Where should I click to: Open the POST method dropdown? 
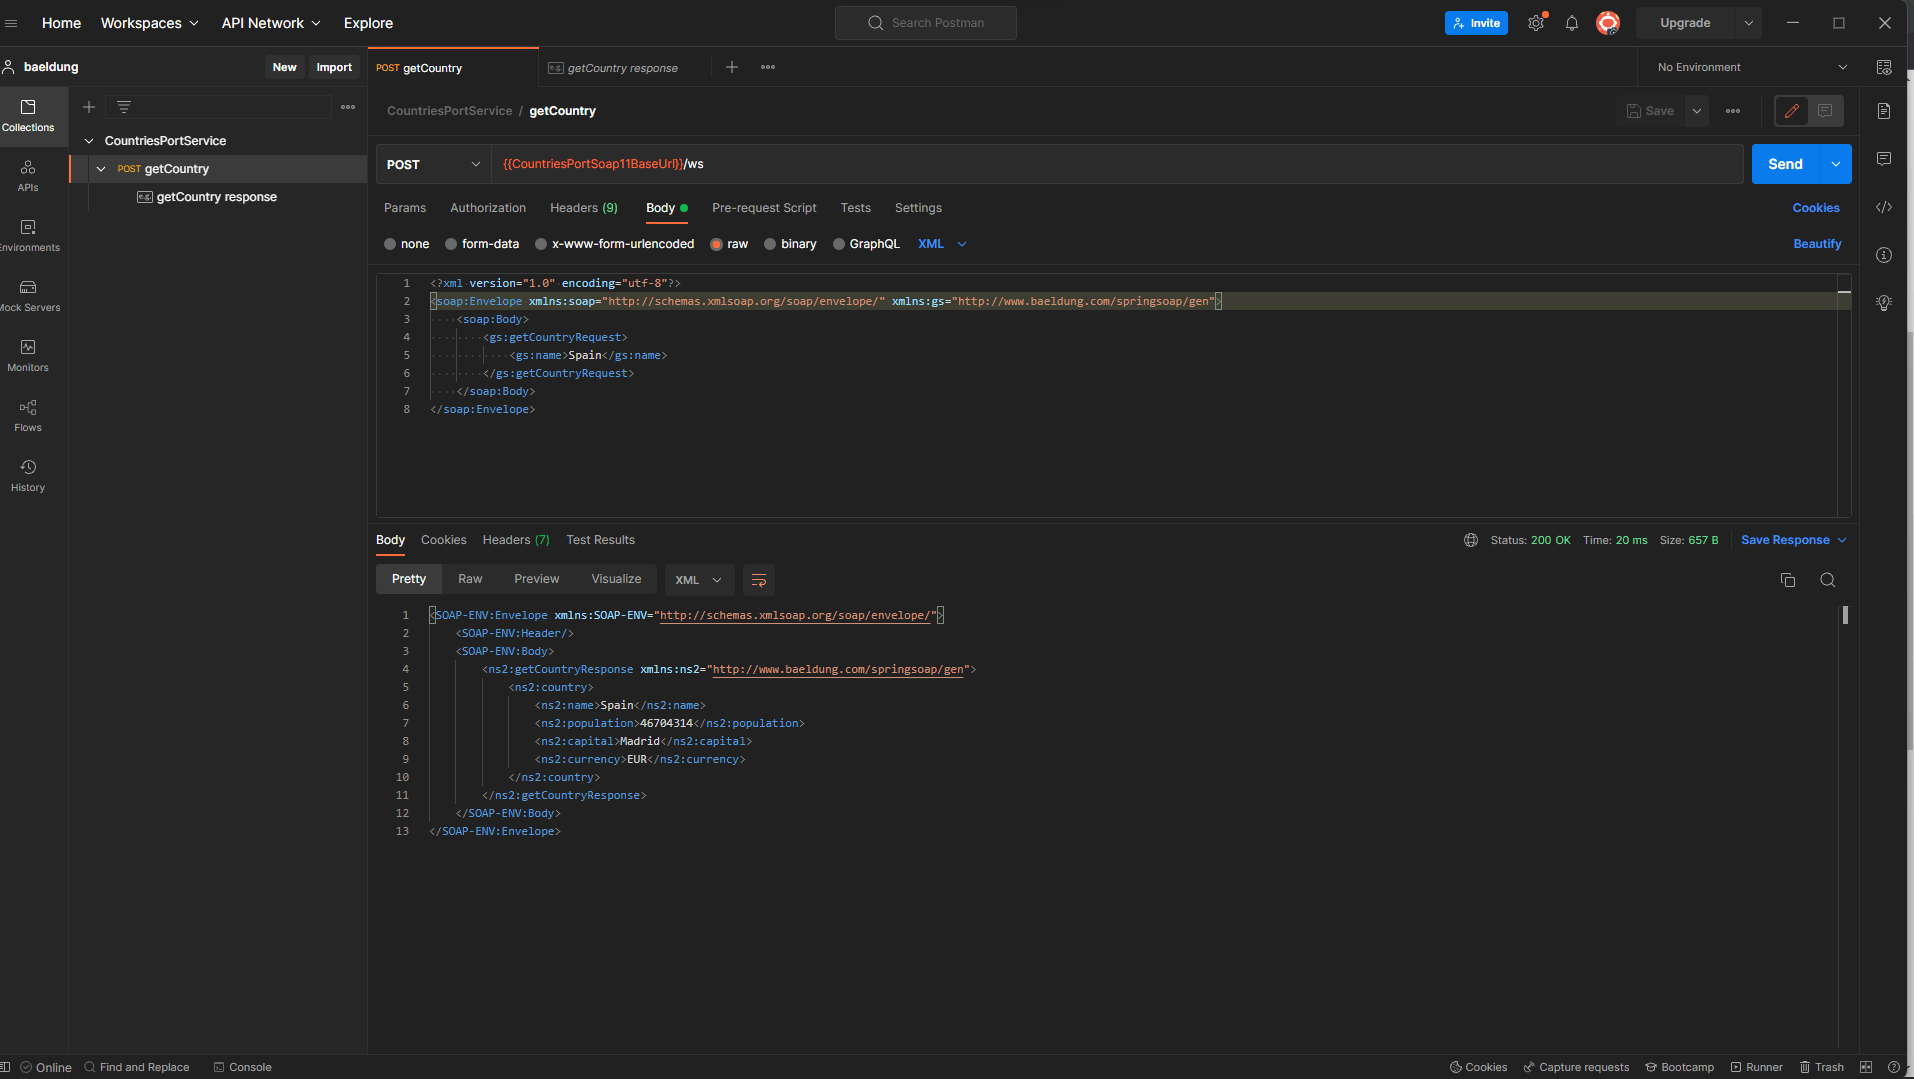point(433,164)
